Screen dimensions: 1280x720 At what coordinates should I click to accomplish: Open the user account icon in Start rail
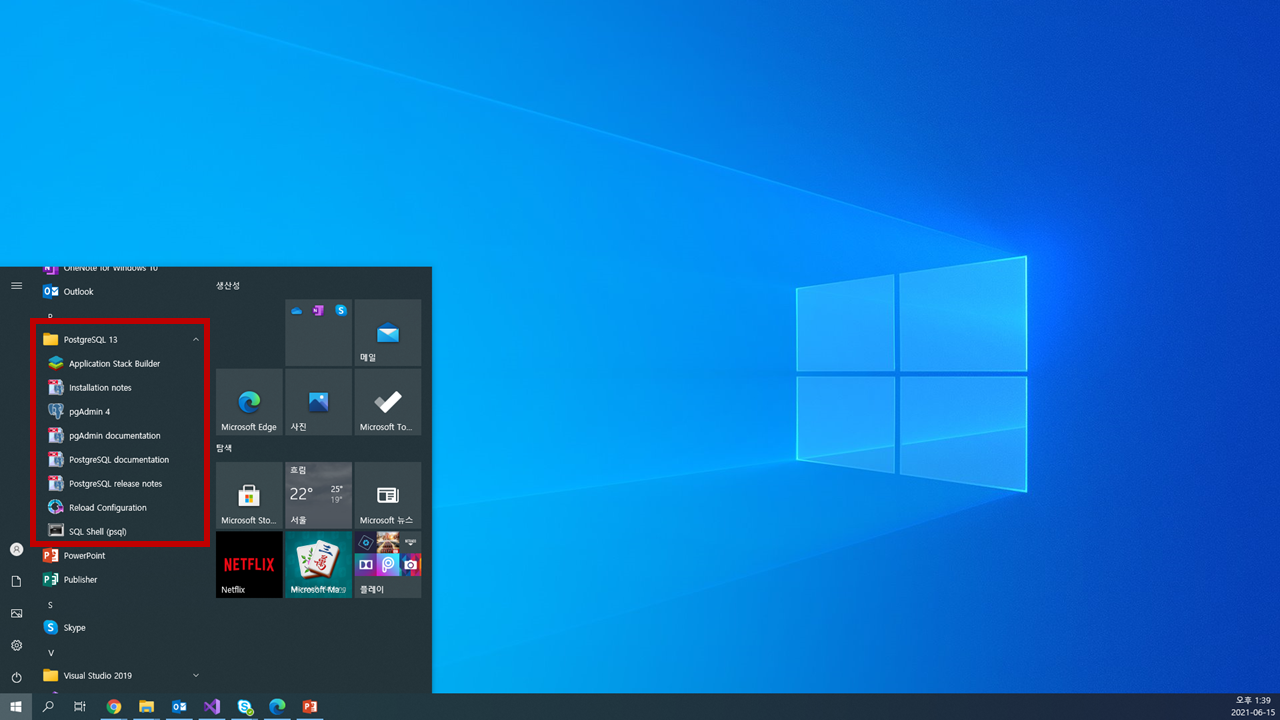coord(16,550)
